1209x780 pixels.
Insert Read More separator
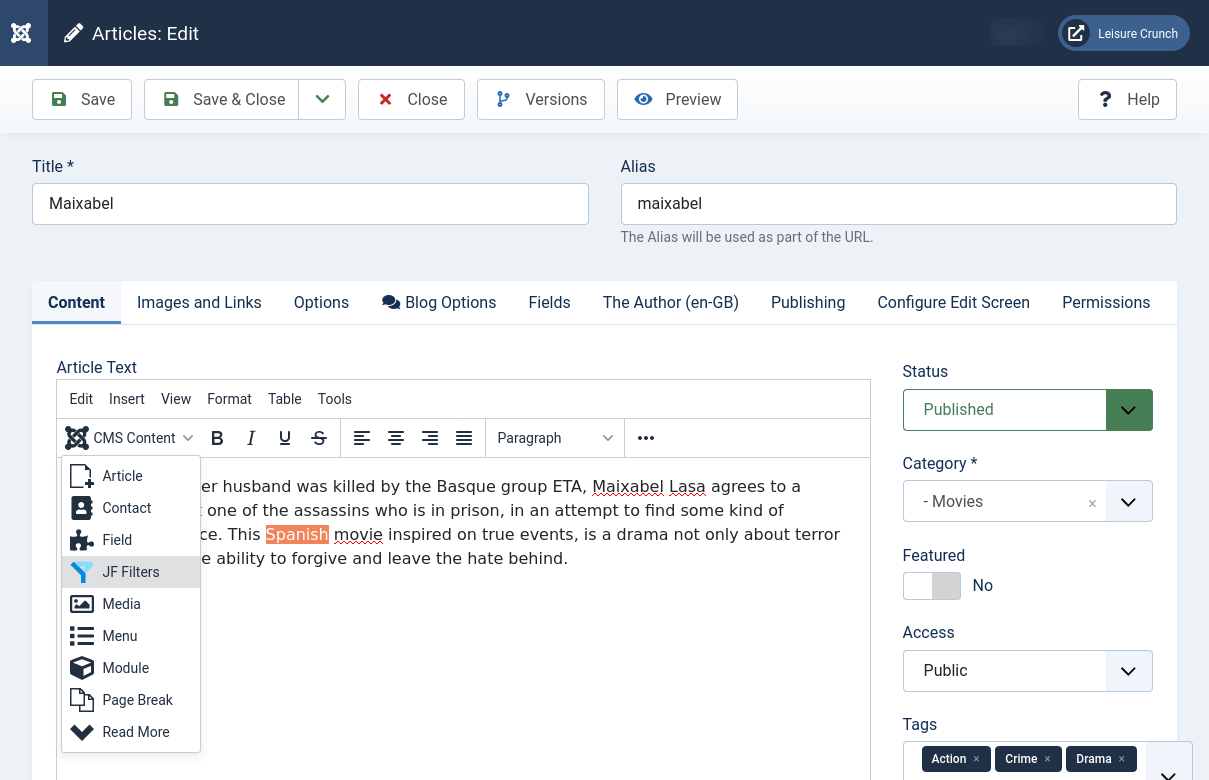click(x=131, y=732)
